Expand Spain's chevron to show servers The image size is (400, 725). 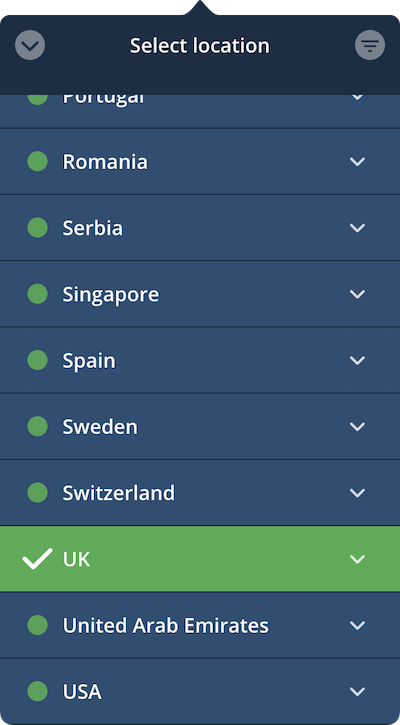[x=357, y=360]
